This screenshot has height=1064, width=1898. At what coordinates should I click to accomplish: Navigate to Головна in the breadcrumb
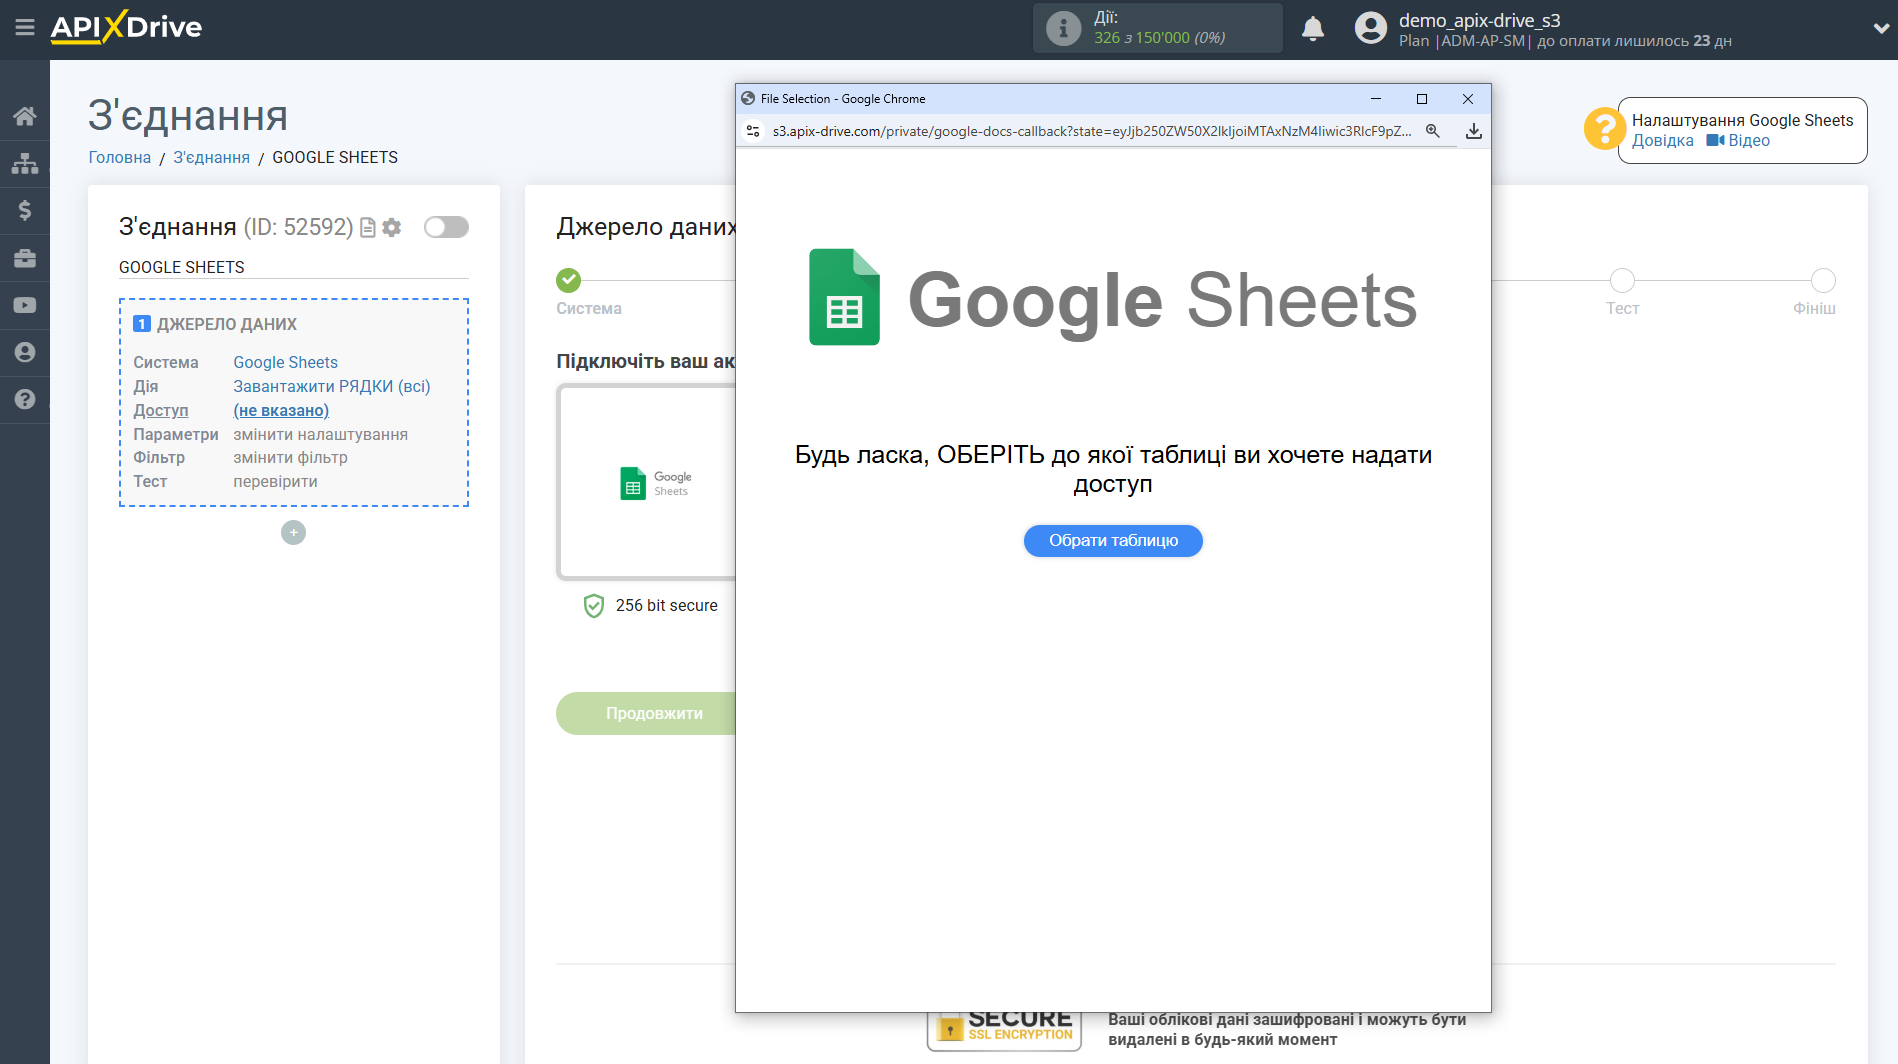pos(119,157)
